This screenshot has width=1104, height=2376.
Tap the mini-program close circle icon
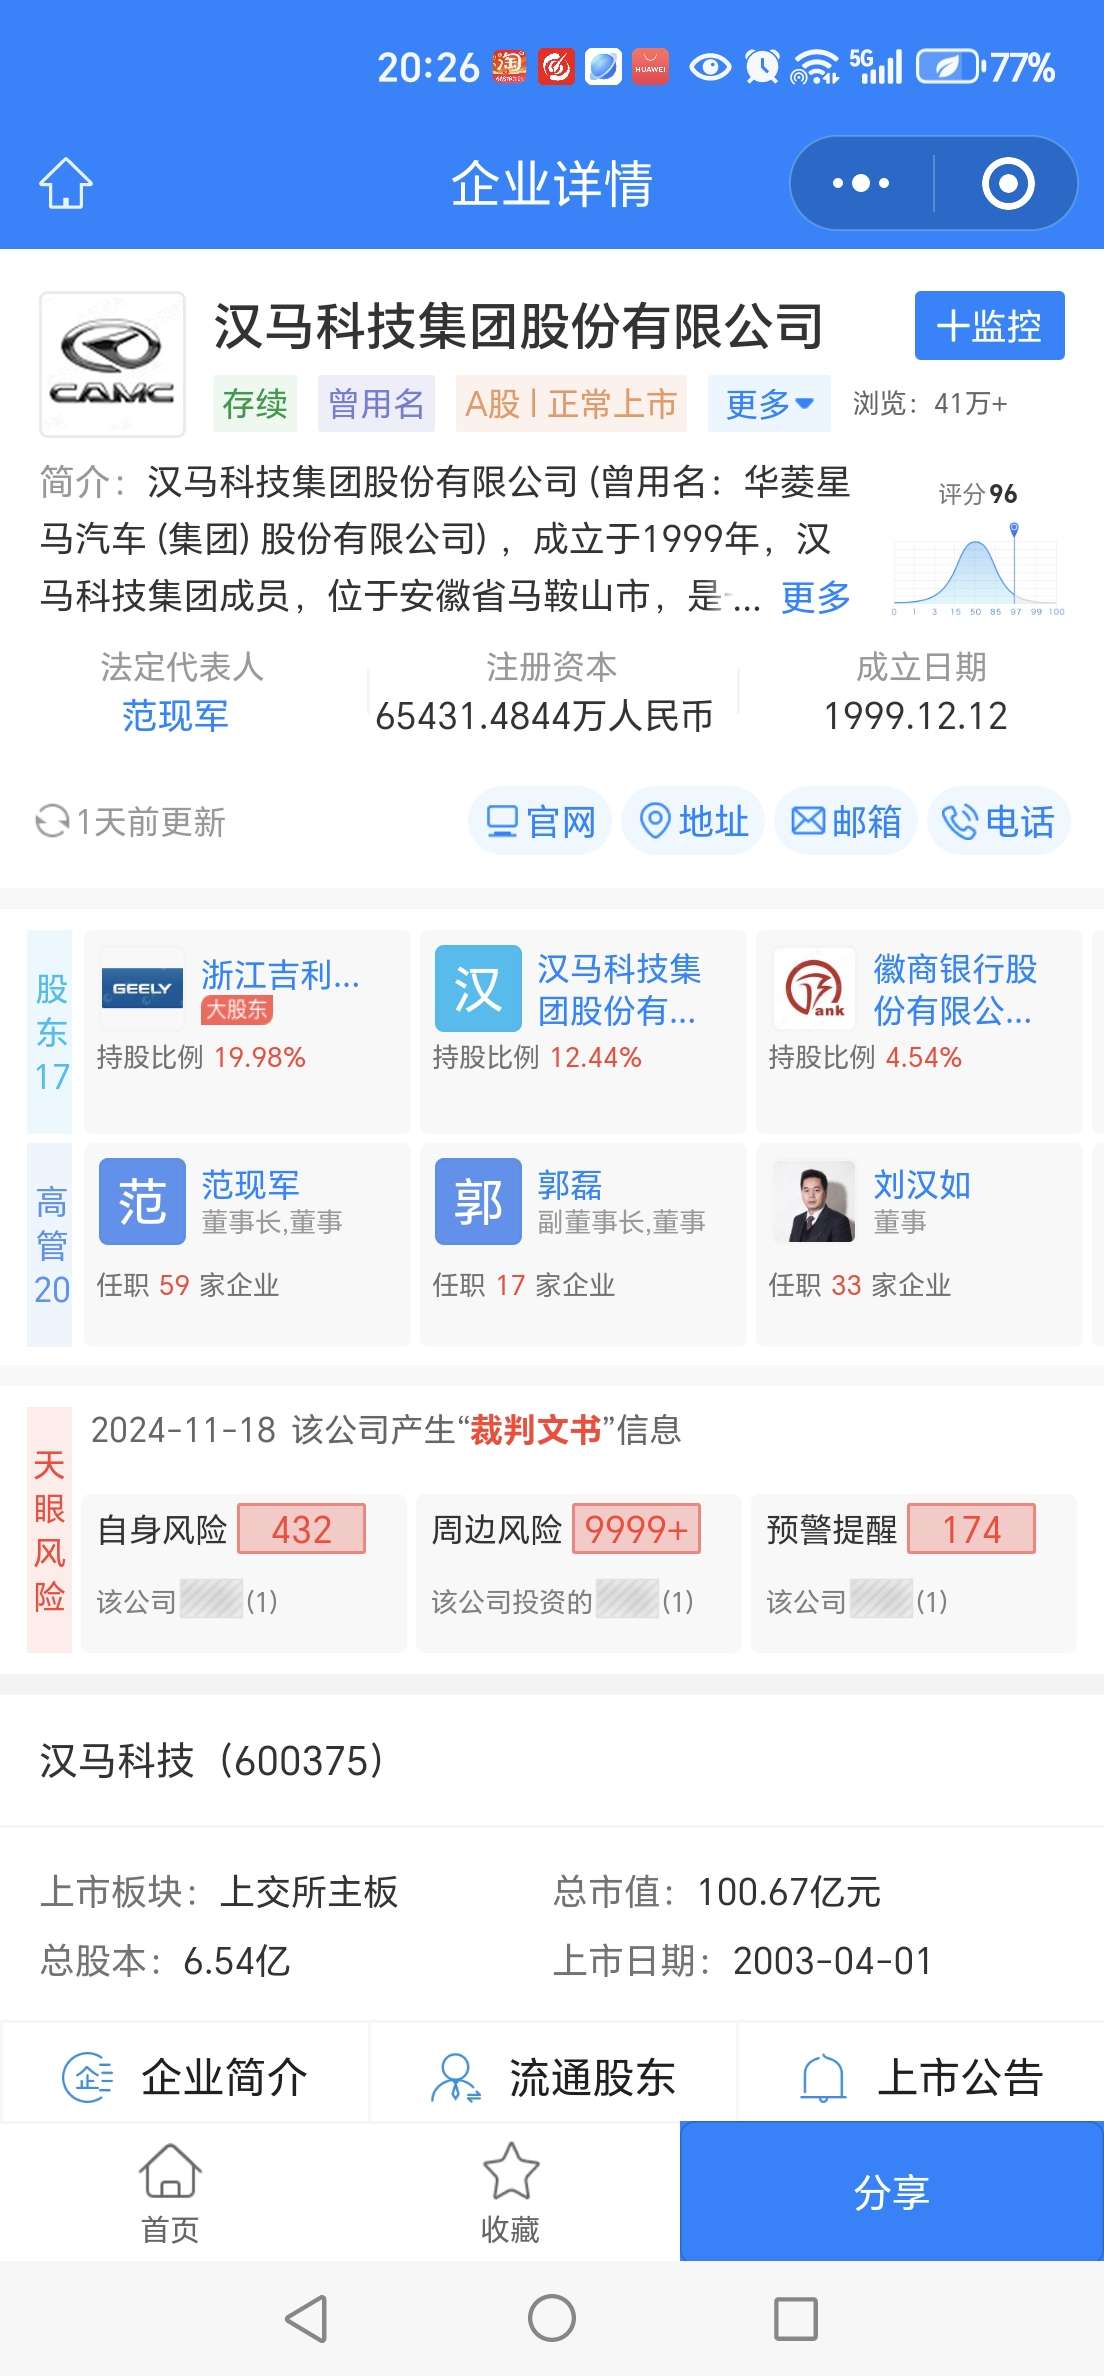click(1007, 183)
